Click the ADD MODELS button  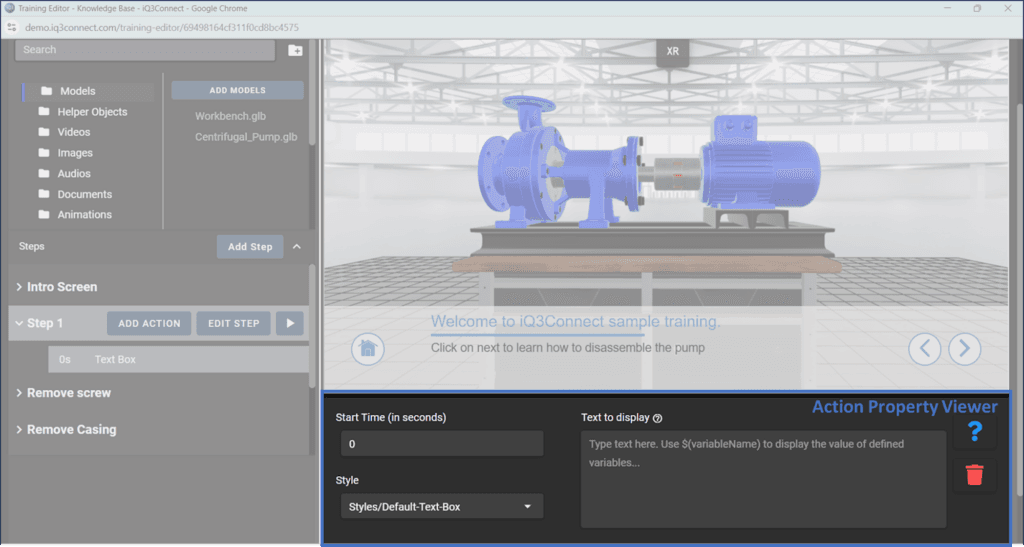tap(237, 90)
